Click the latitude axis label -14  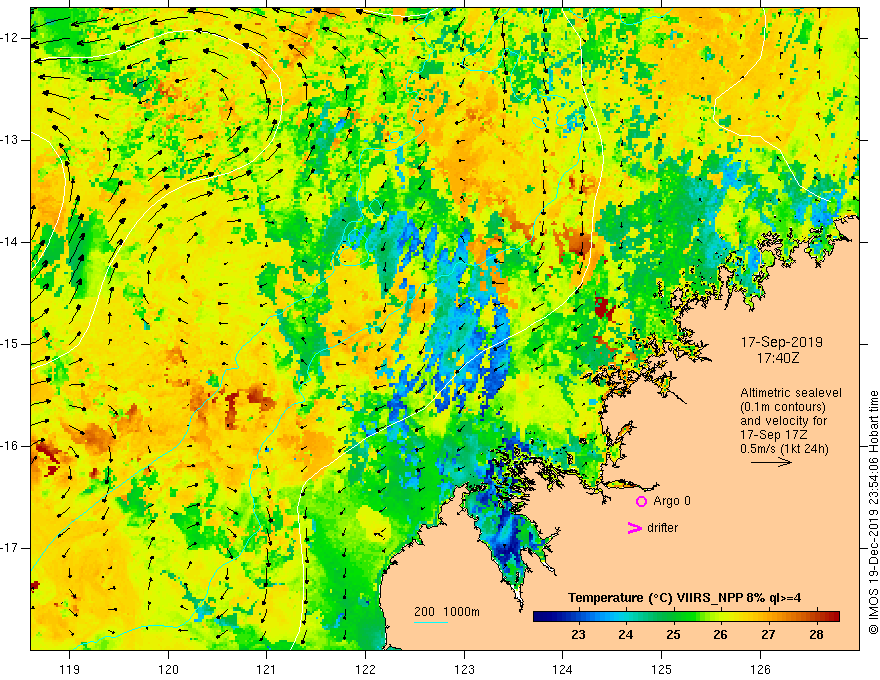pos(10,242)
